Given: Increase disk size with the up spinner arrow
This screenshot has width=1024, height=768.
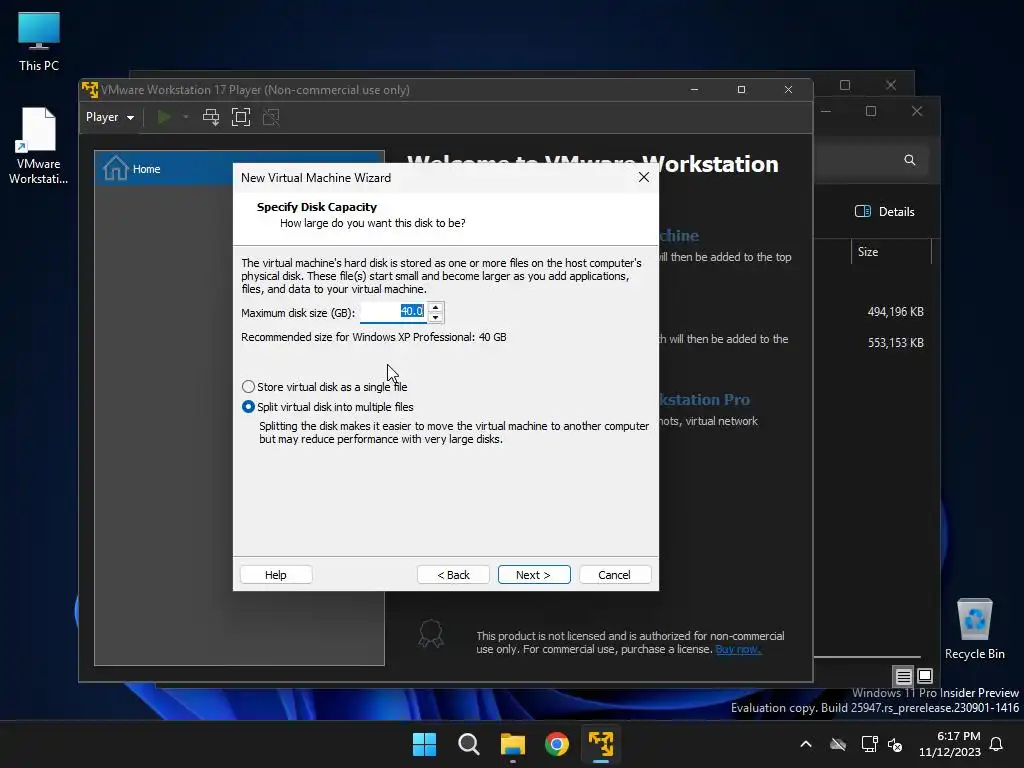Looking at the screenshot, I should tap(436, 307).
